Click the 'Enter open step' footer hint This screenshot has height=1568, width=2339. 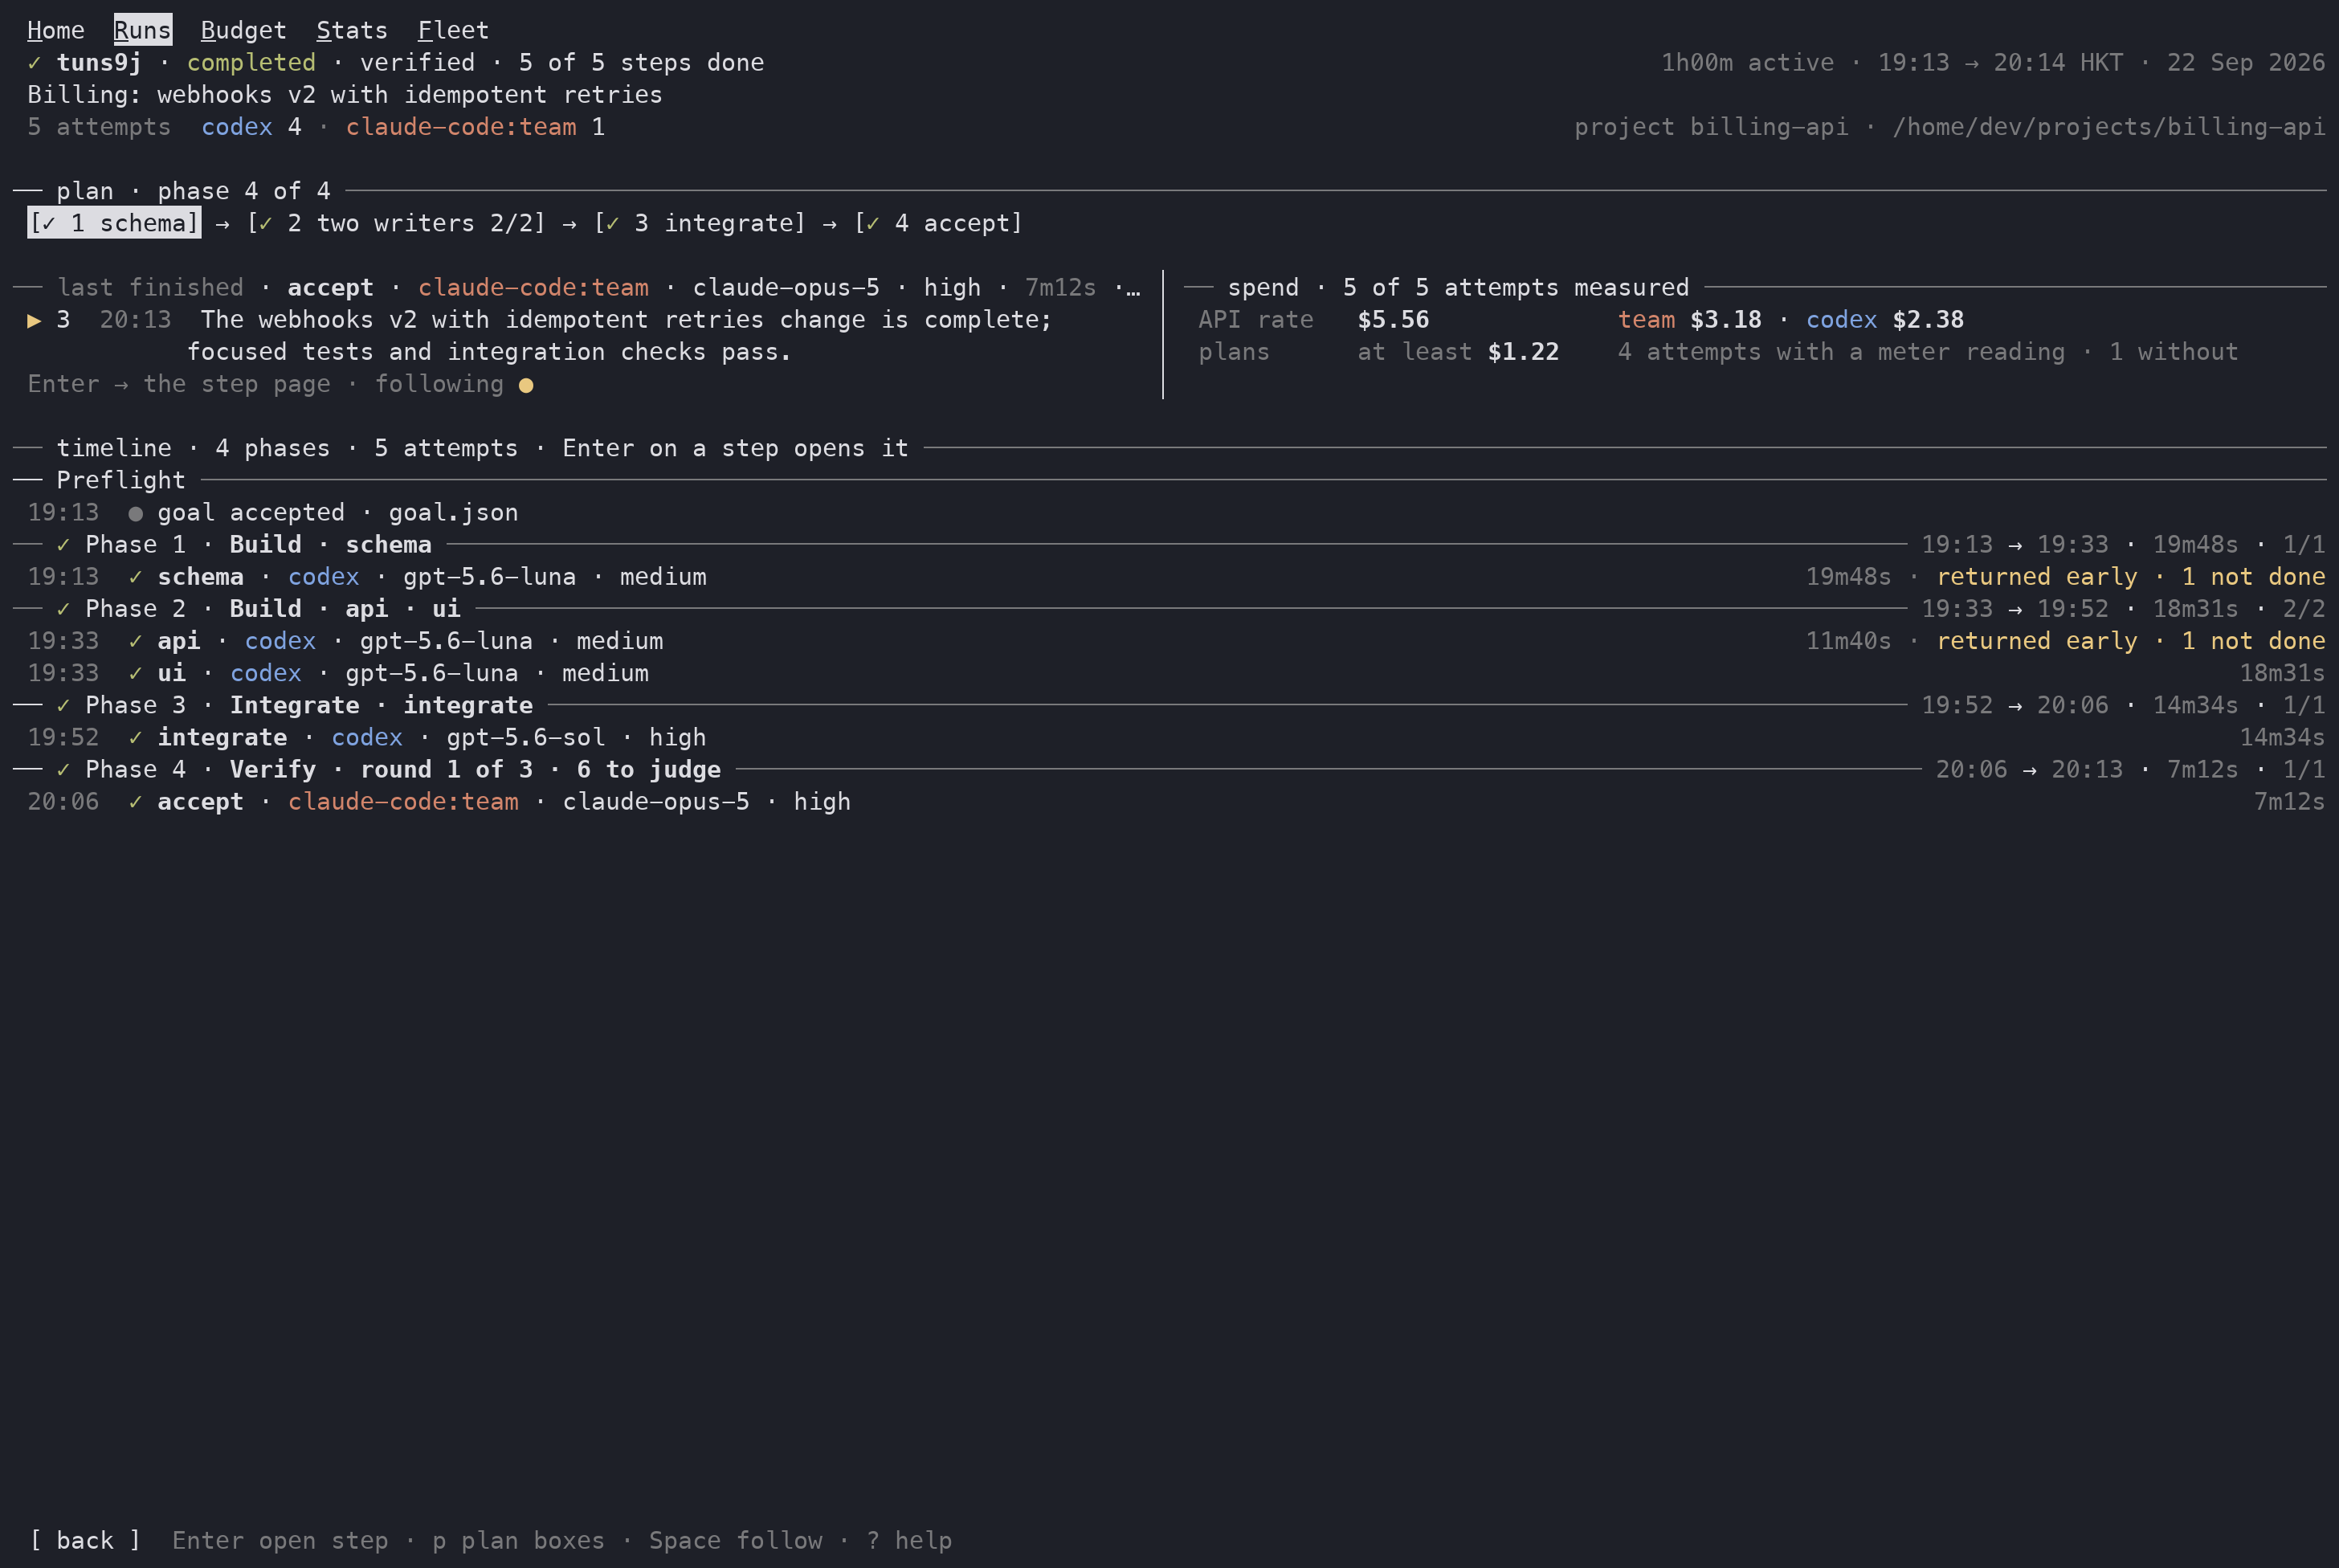pyautogui.click(x=280, y=1540)
